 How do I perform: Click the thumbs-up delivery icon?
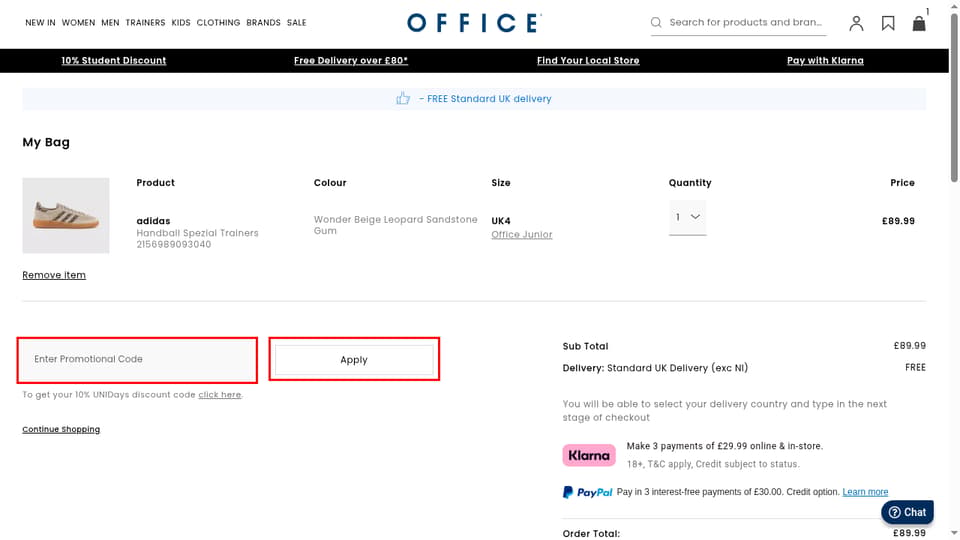pos(403,99)
